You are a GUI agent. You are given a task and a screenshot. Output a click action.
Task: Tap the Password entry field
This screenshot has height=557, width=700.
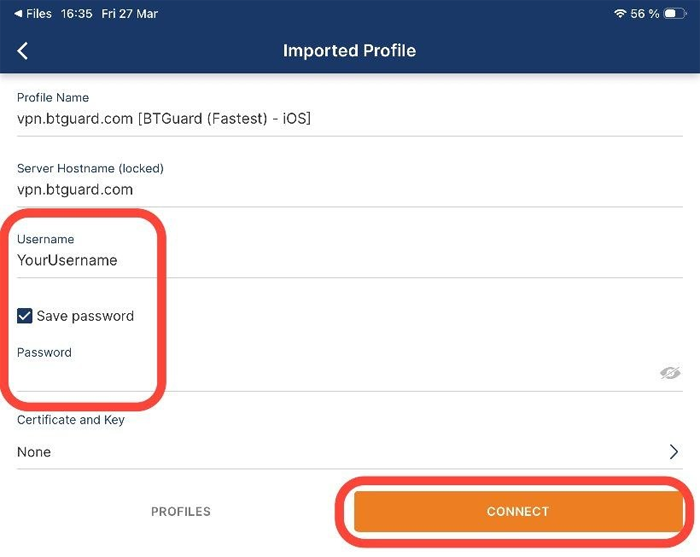[330, 374]
